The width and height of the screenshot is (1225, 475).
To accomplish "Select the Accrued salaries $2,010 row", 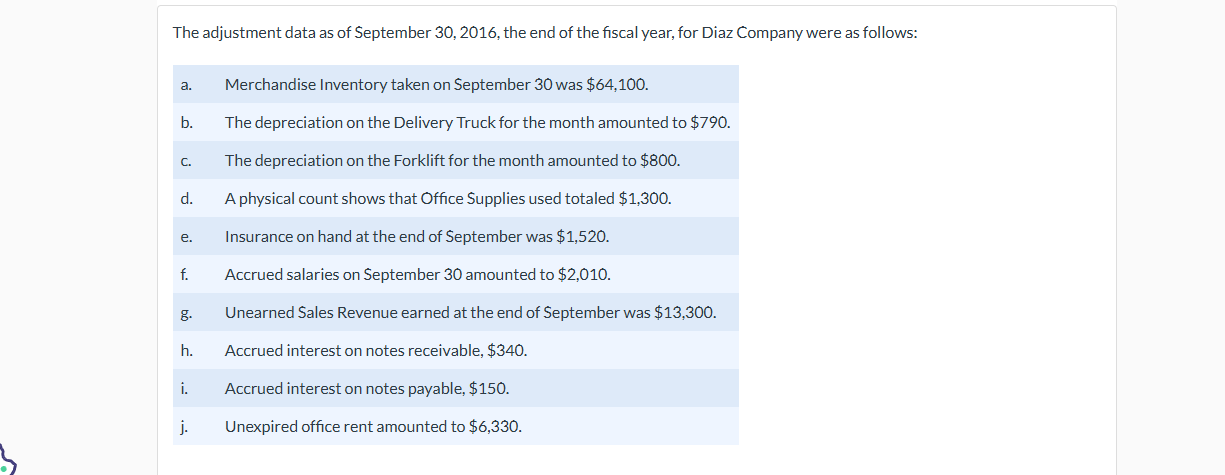I will (456, 274).
